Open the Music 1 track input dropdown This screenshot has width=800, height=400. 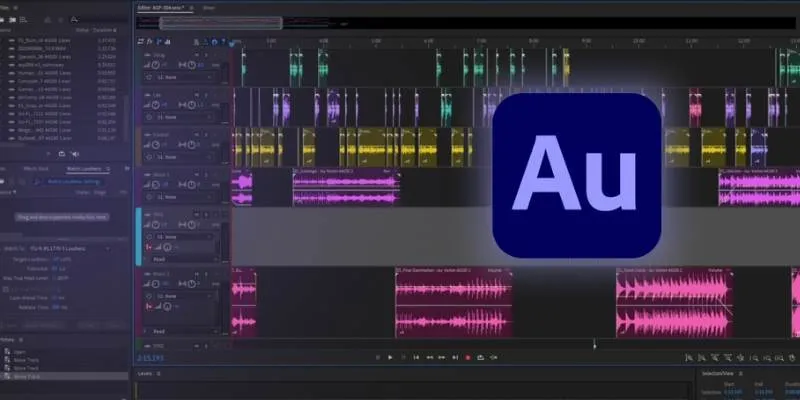[x=184, y=196]
